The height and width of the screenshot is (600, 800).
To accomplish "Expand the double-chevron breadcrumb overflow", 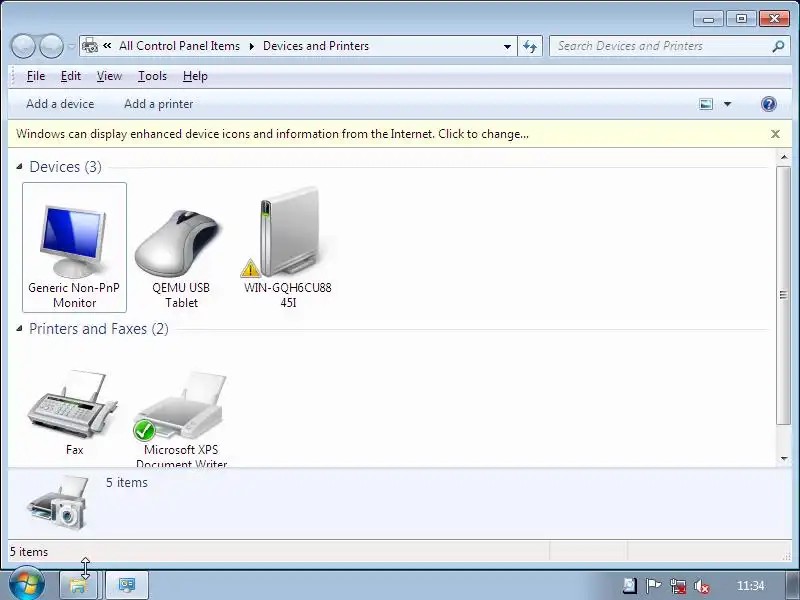I will click(107, 45).
